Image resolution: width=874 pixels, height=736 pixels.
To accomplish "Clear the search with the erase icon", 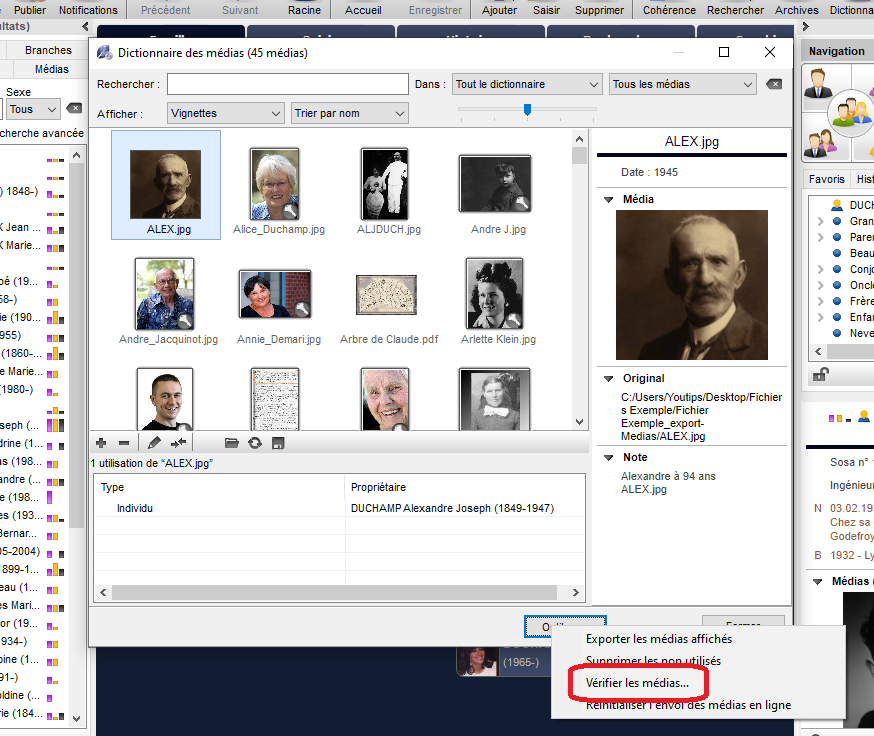I will [773, 85].
